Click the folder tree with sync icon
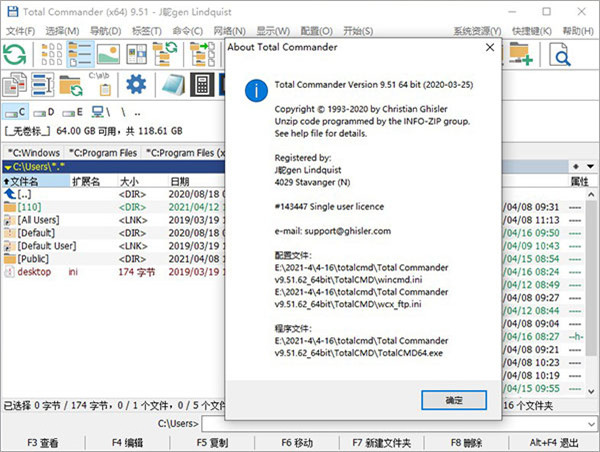This screenshot has height=452, width=600. coord(165,54)
